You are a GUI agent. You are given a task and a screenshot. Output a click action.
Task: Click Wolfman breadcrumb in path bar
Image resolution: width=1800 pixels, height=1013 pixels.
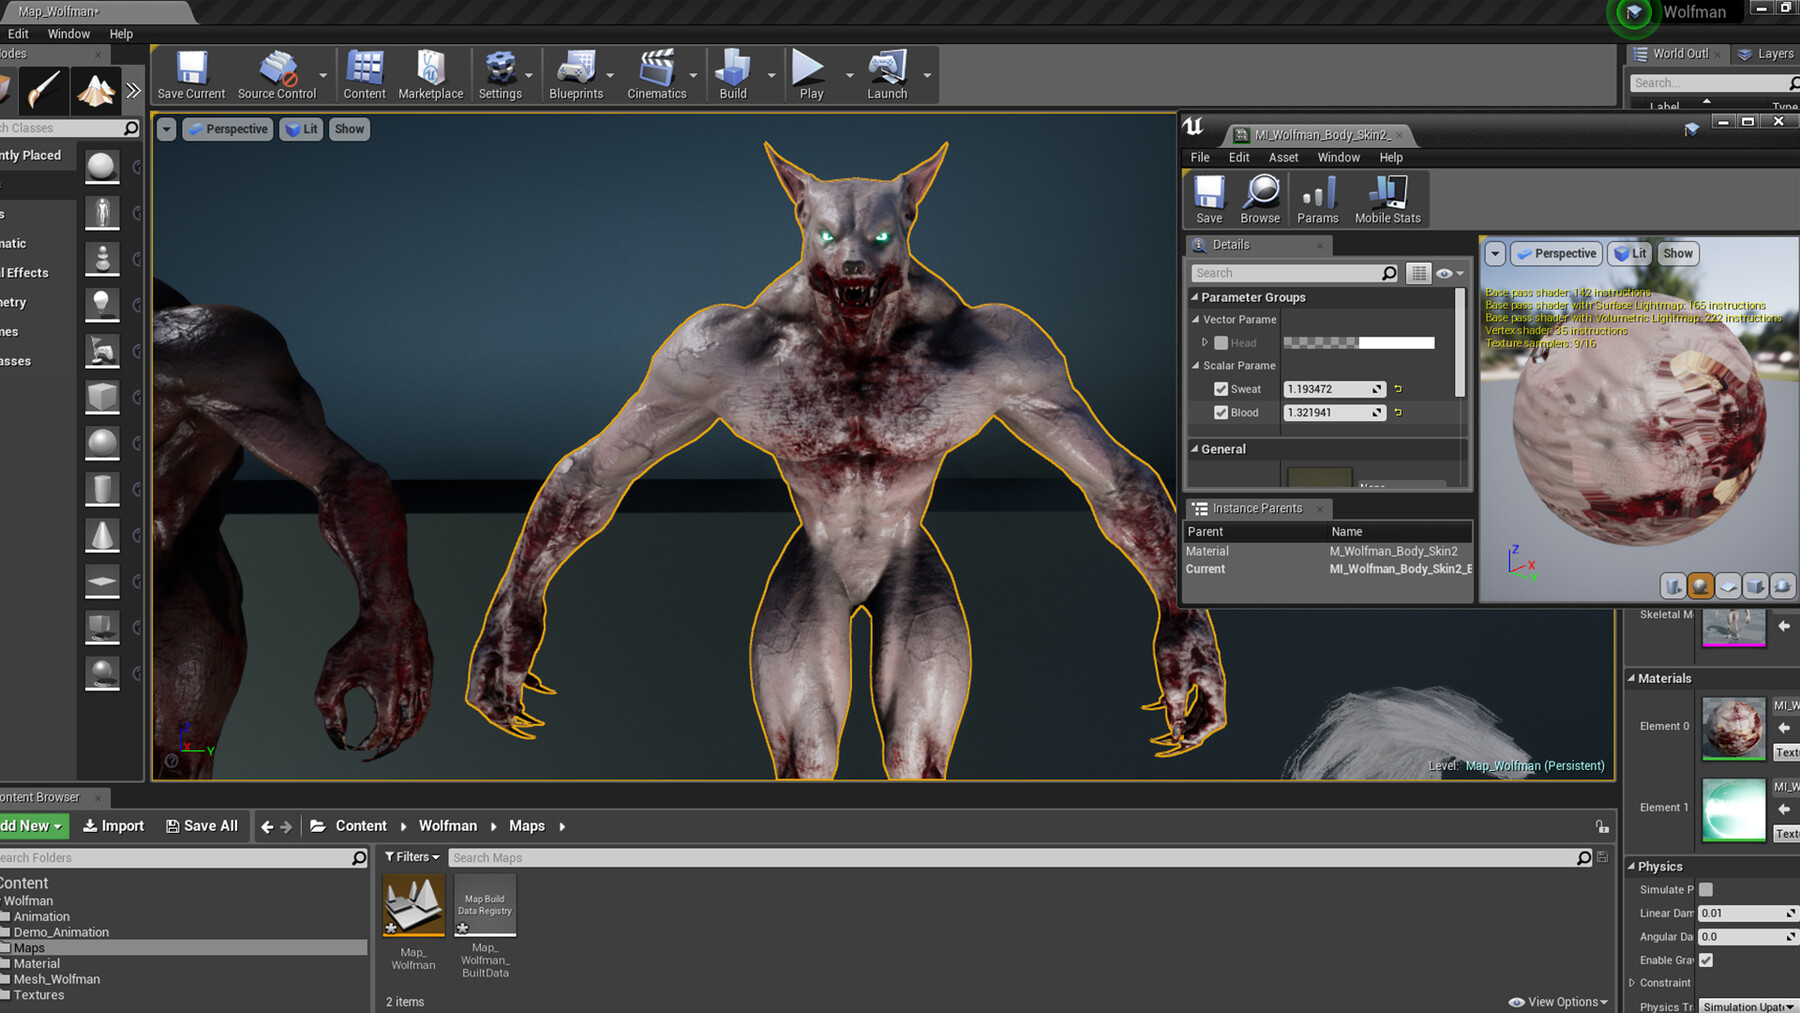[448, 826]
